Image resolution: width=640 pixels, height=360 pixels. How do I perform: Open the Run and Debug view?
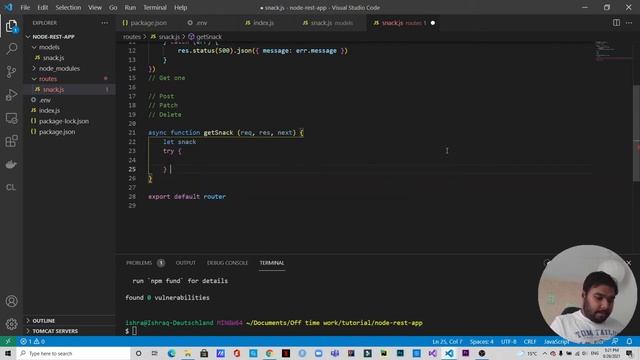tap(11, 95)
